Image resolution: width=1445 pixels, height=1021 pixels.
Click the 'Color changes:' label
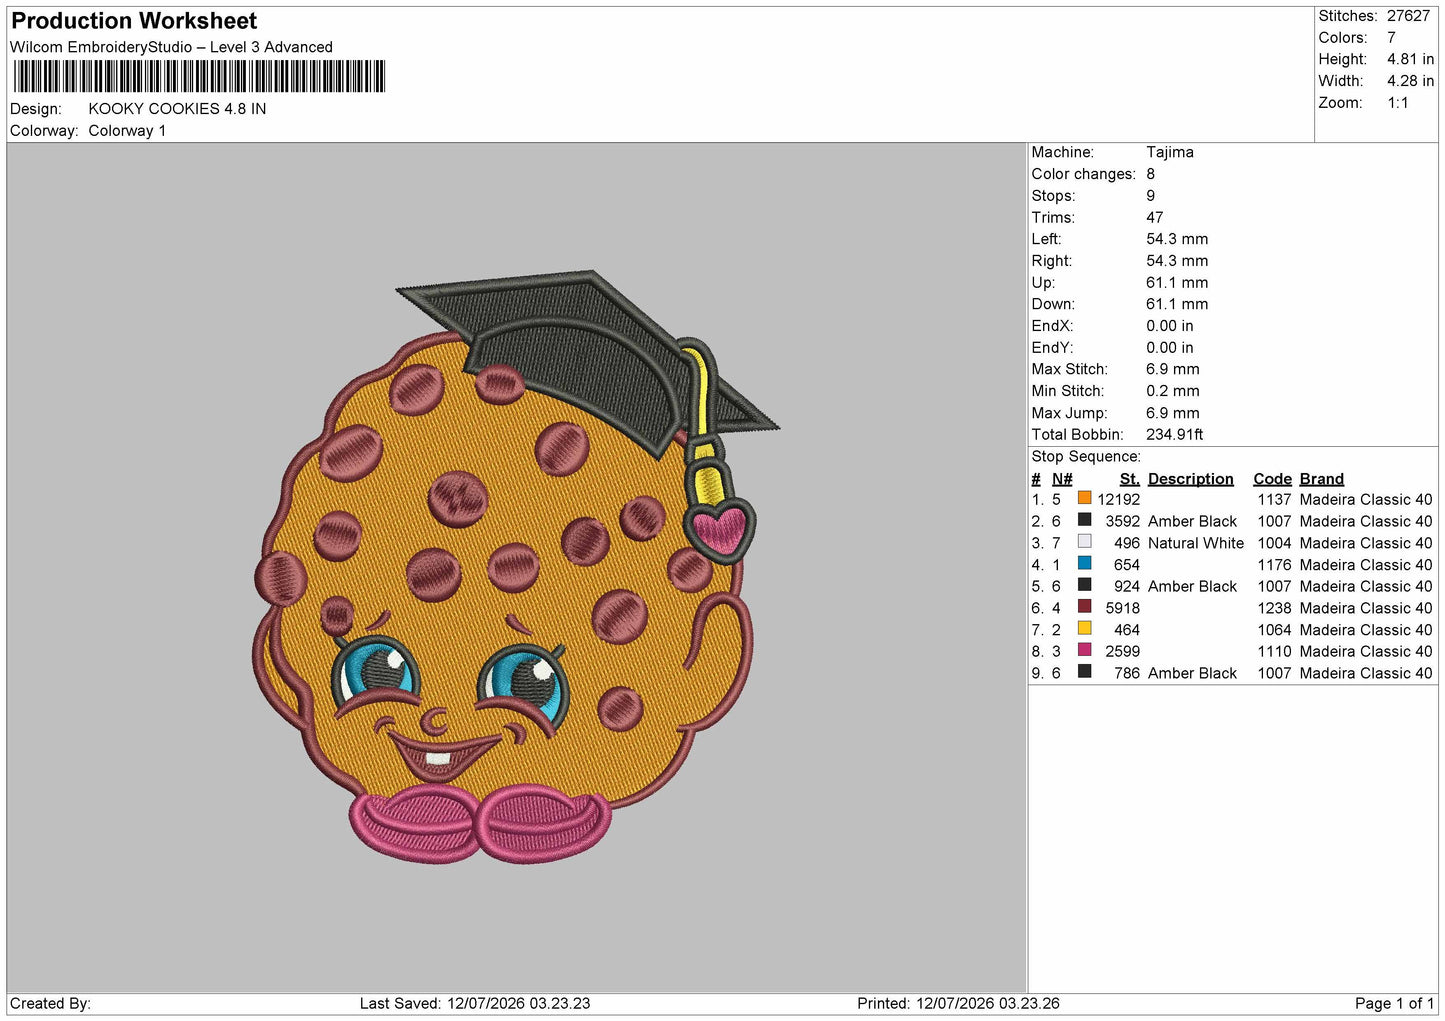[1084, 174]
